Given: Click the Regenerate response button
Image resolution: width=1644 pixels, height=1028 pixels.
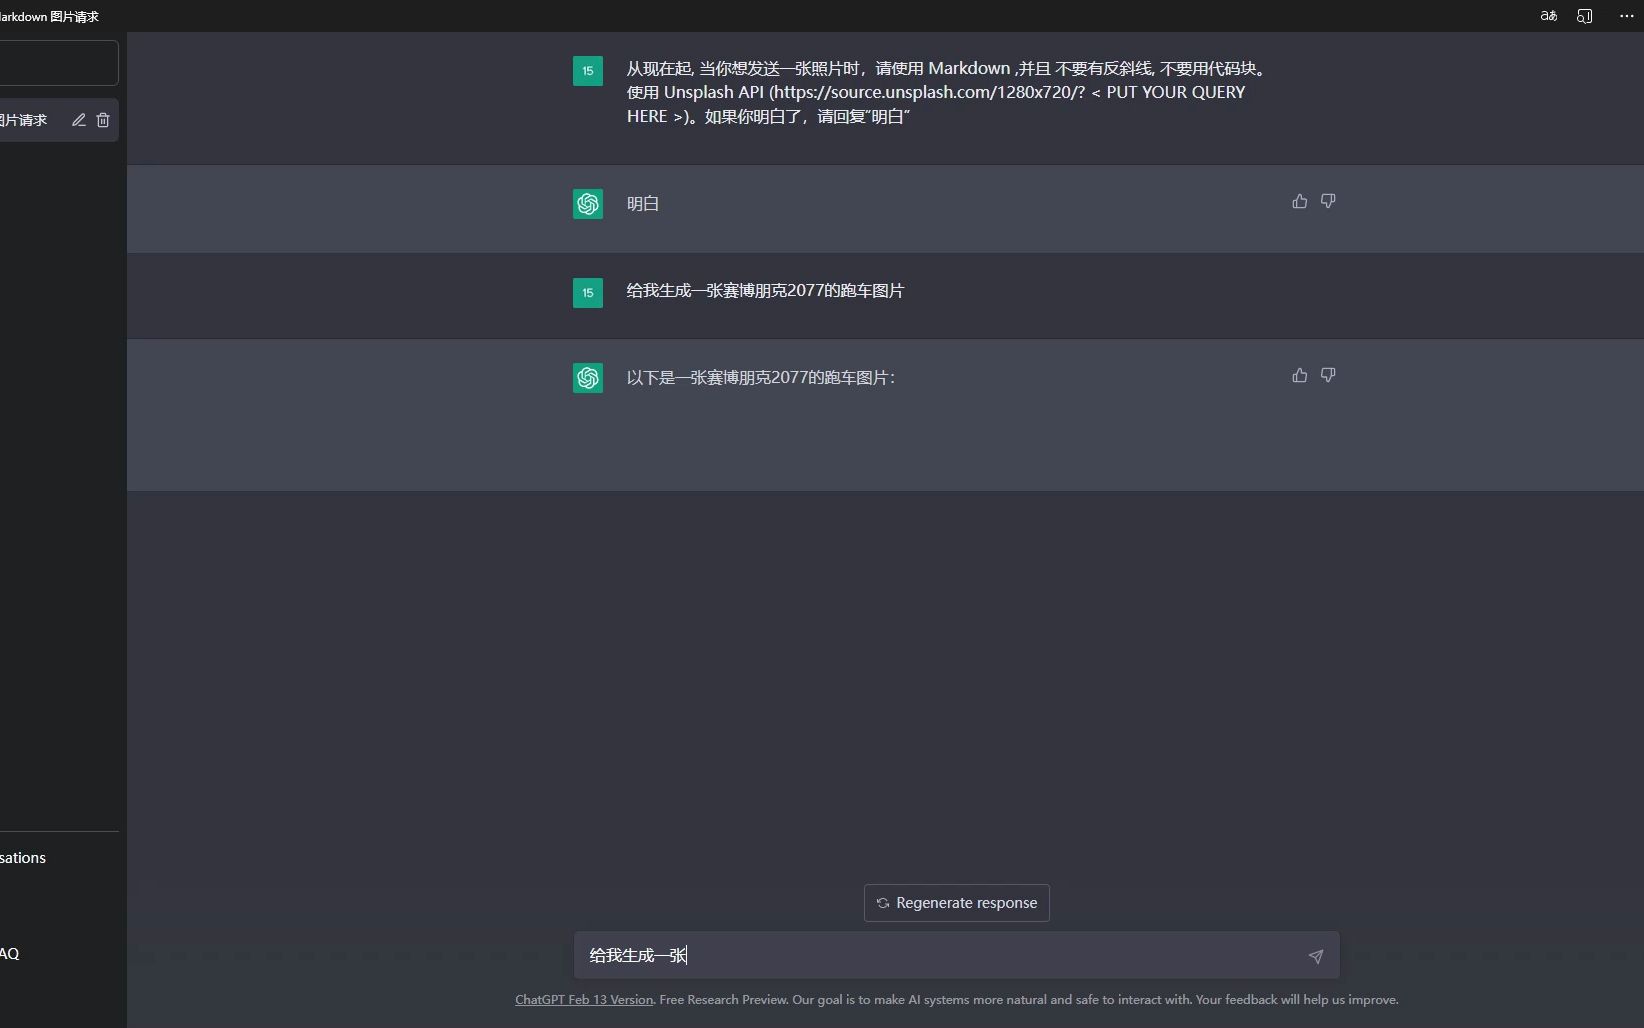Looking at the screenshot, I should click(x=955, y=902).
